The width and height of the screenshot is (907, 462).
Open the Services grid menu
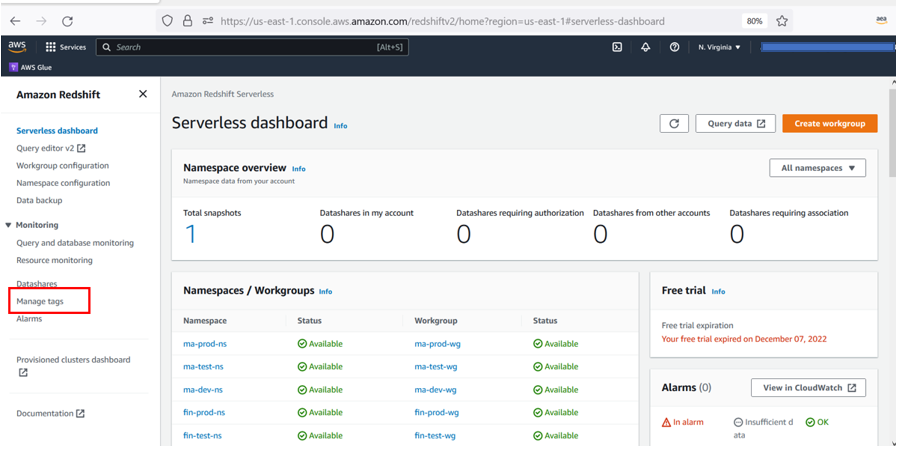point(66,47)
